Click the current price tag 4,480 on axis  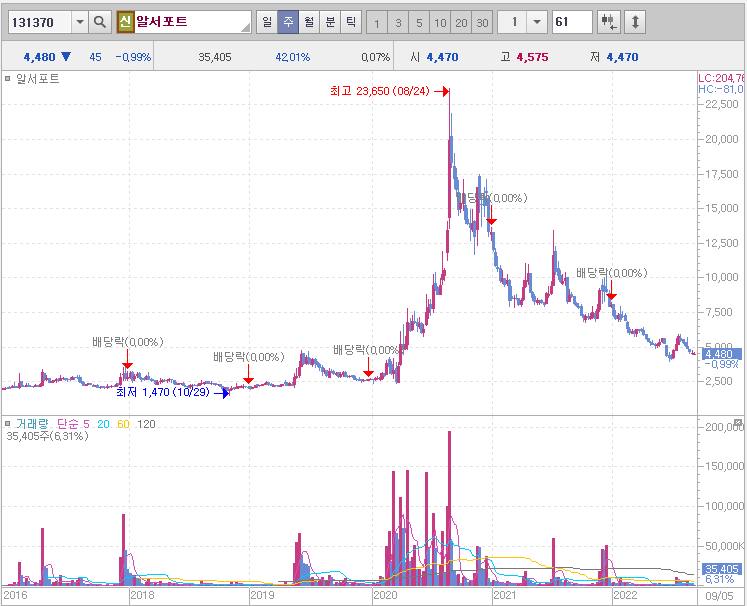(722, 354)
